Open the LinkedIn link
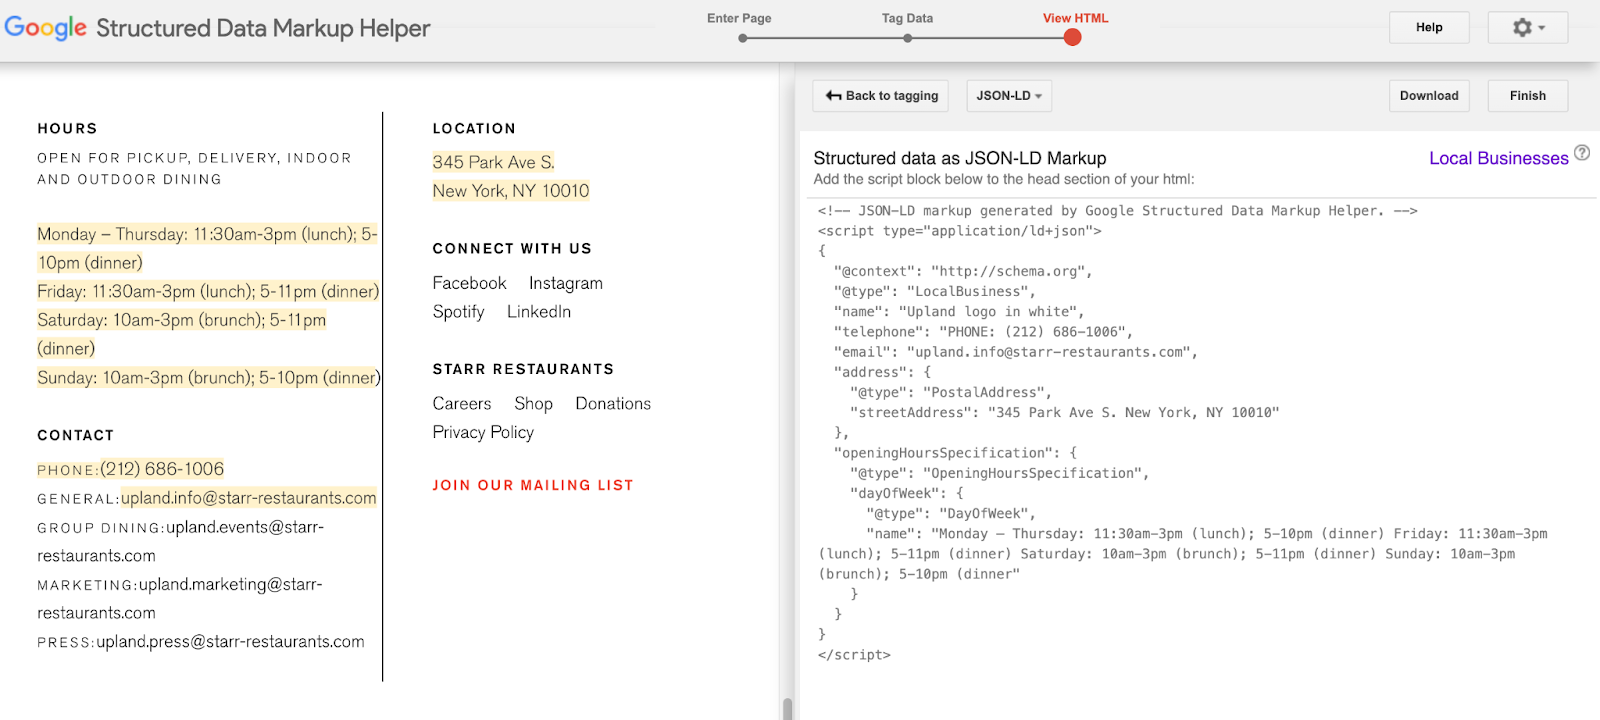1600x720 pixels. 539,312
